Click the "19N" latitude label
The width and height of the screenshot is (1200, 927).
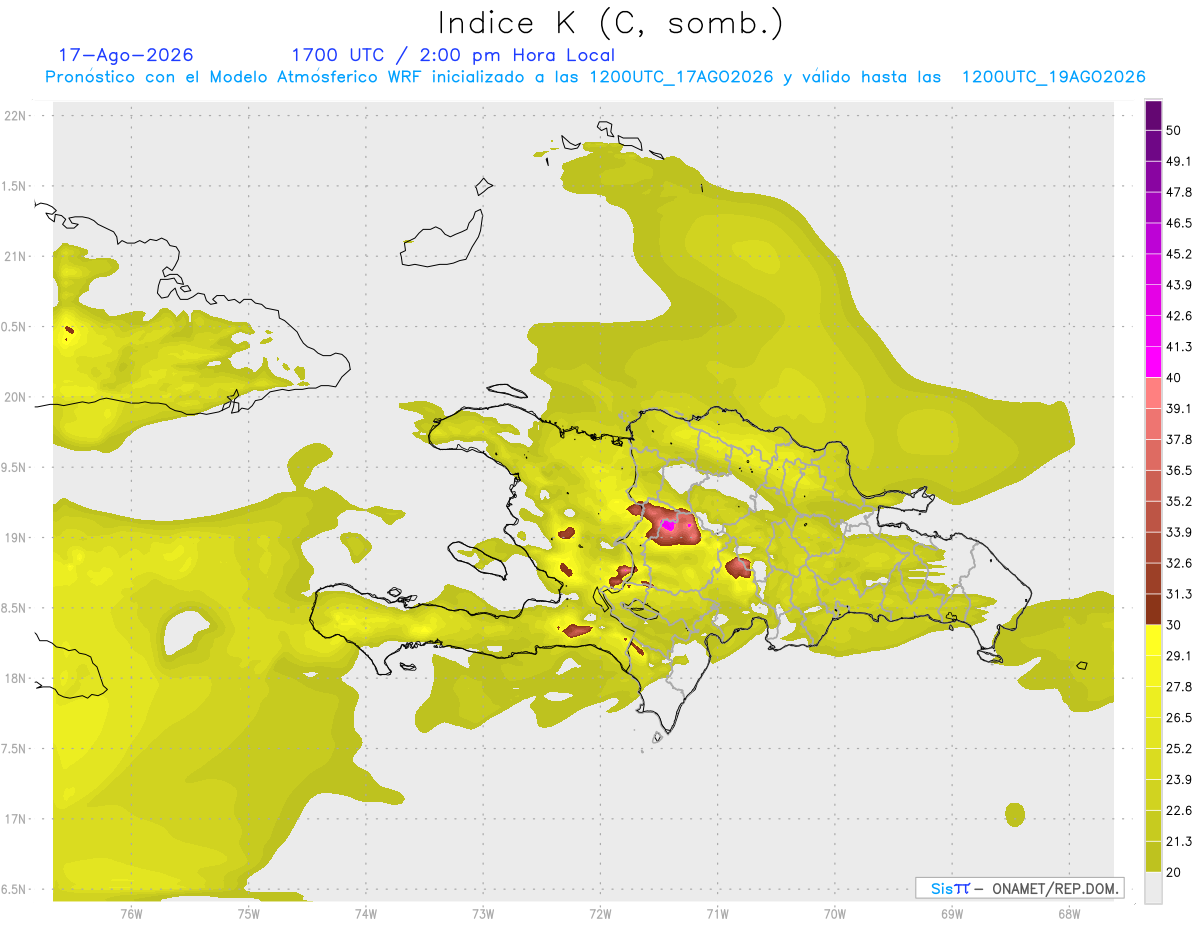pos(17,537)
